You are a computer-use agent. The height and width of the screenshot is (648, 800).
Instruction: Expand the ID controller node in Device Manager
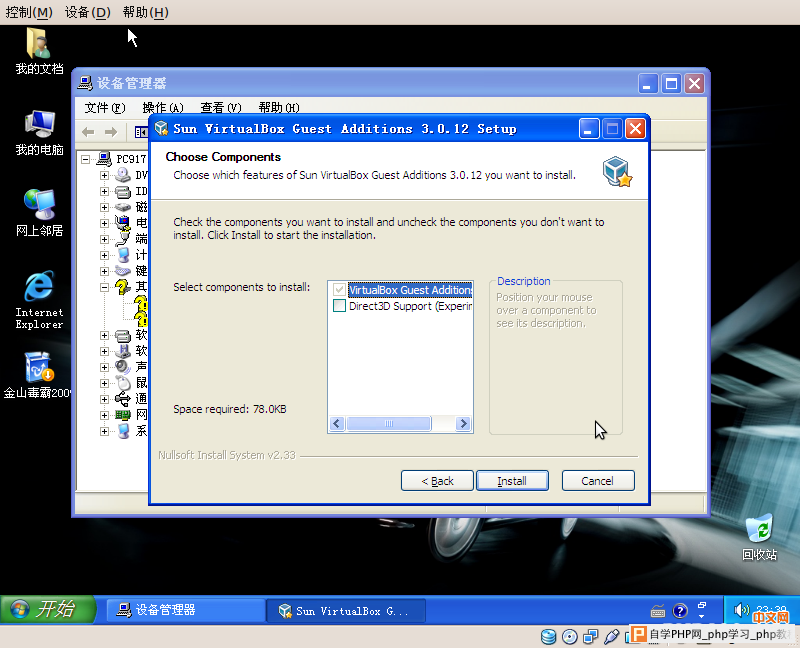(104, 191)
